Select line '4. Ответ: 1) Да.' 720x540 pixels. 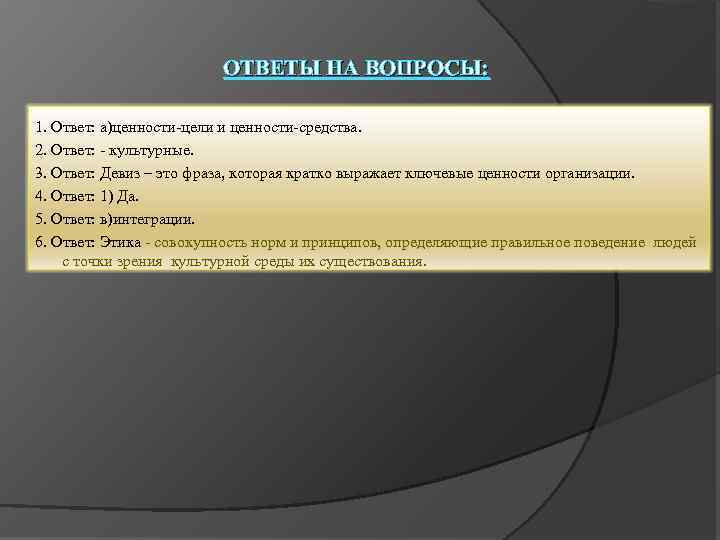tap(87, 197)
